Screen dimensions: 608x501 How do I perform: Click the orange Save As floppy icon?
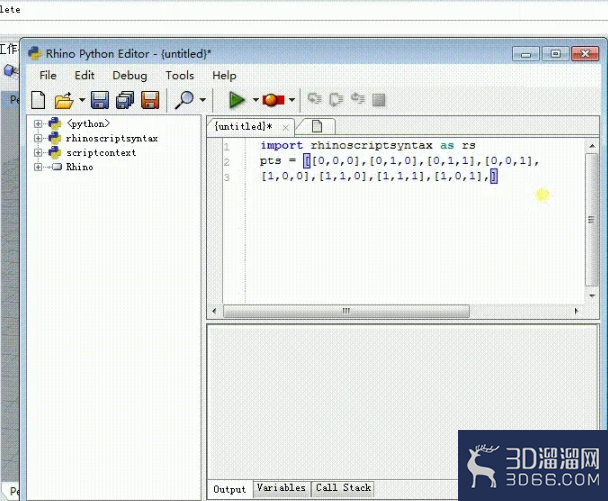pyautogui.click(x=150, y=100)
